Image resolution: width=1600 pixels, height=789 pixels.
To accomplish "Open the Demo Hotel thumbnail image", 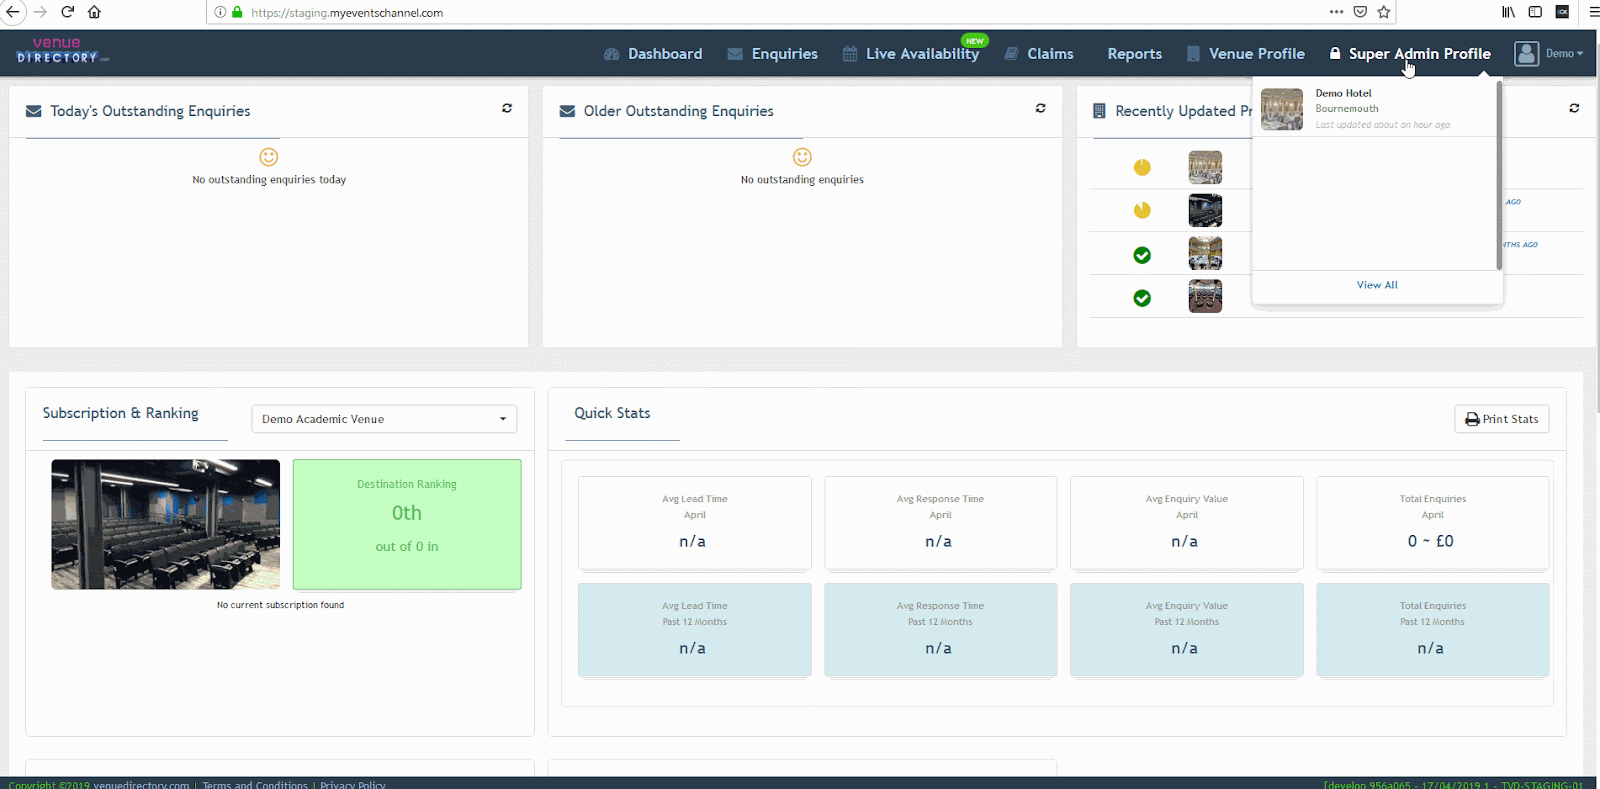I will tap(1282, 109).
